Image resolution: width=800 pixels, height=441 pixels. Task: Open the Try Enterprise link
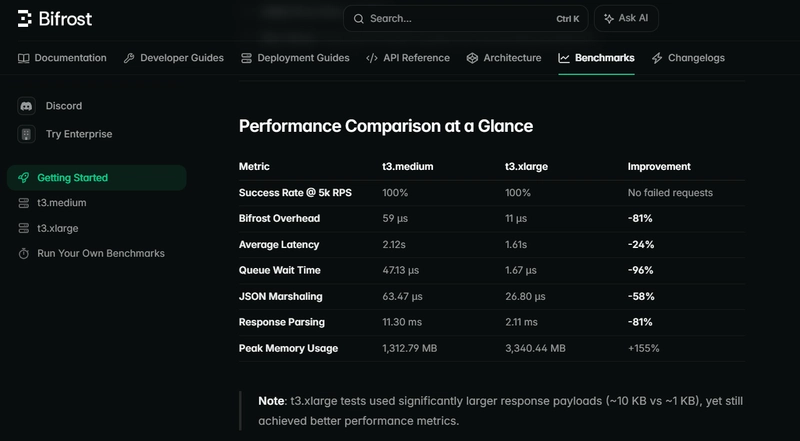79,134
